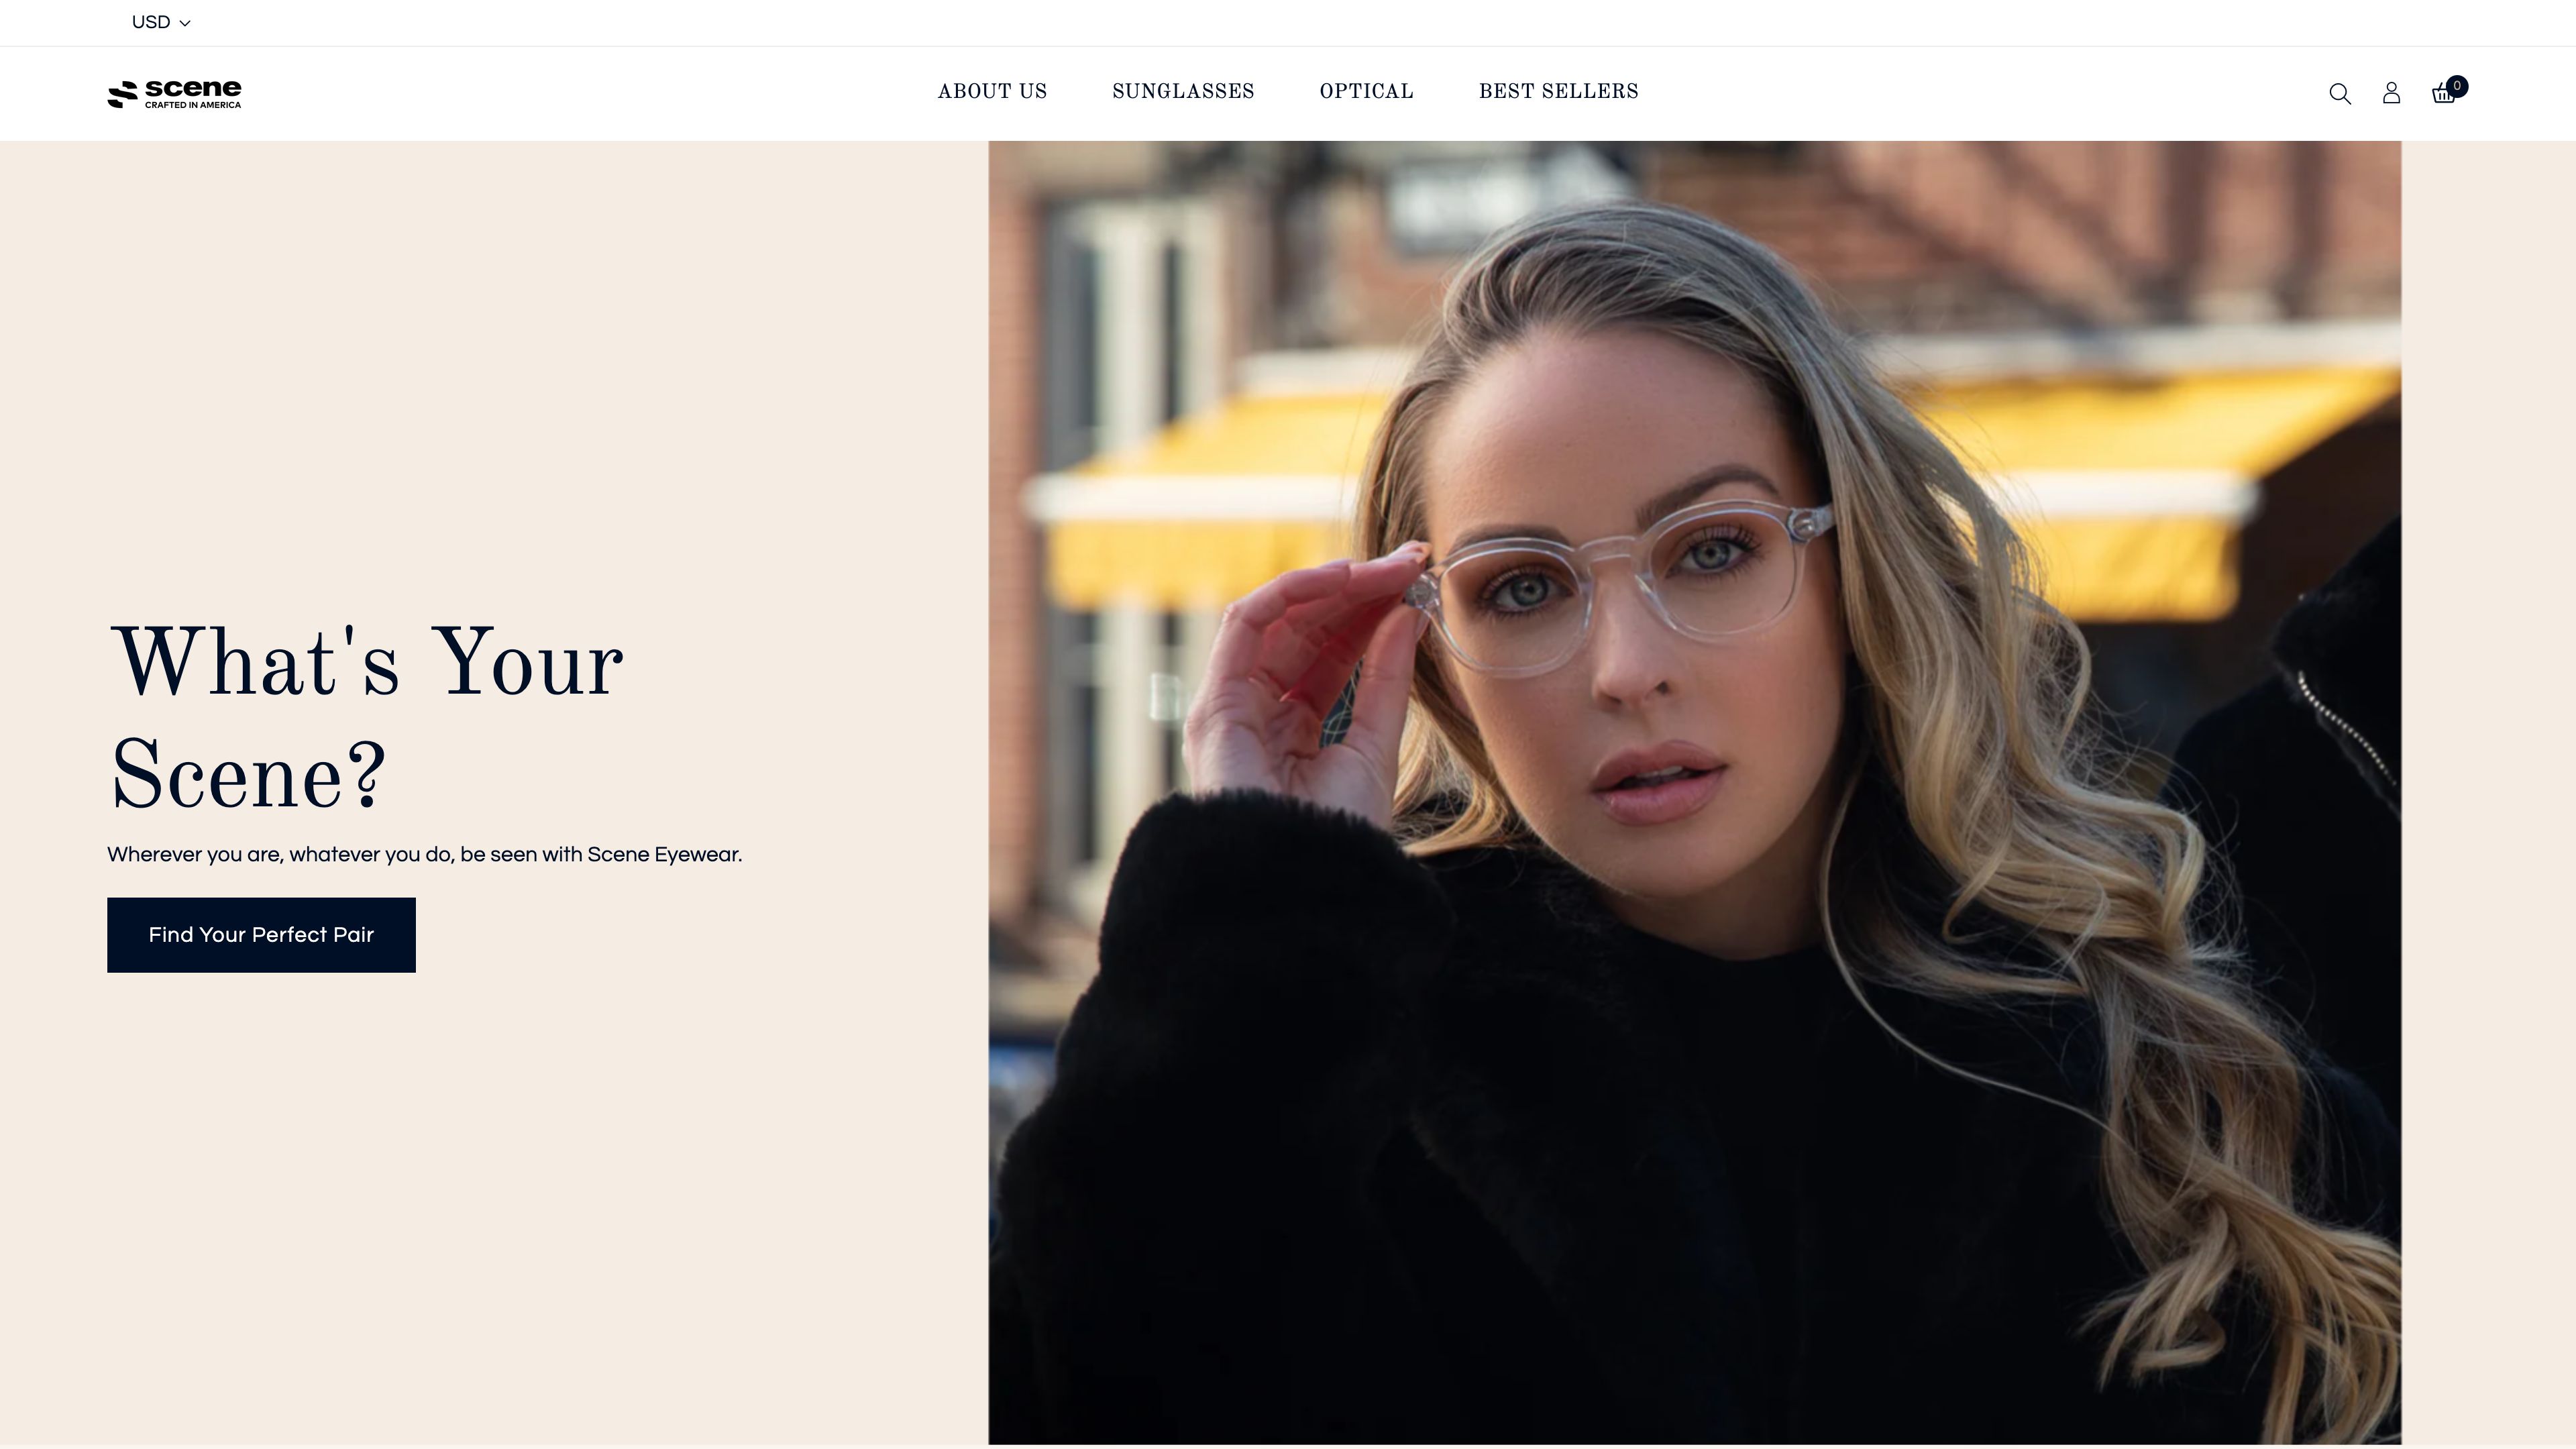The image size is (2576, 1449).
Task: Click the Scene logo stripe mark
Action: coord(122,94)
